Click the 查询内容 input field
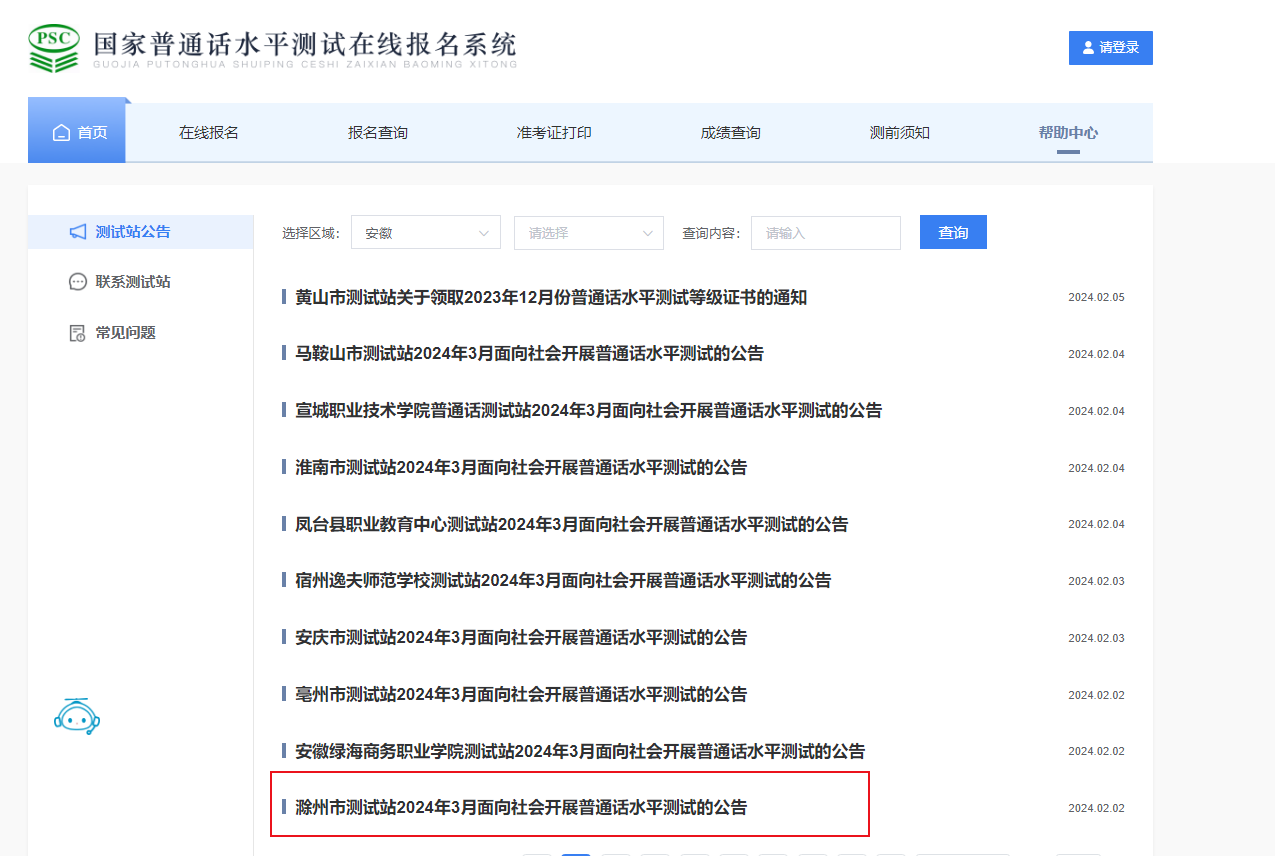1275x856 pixels. 826,233
